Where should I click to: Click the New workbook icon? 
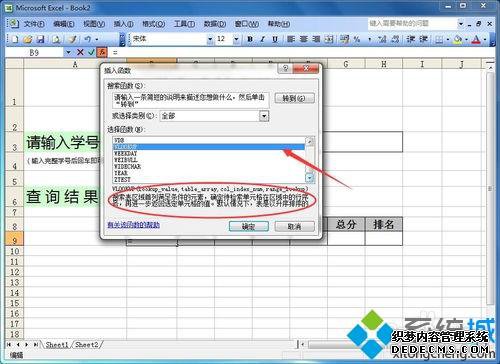(x=15, y=39)
